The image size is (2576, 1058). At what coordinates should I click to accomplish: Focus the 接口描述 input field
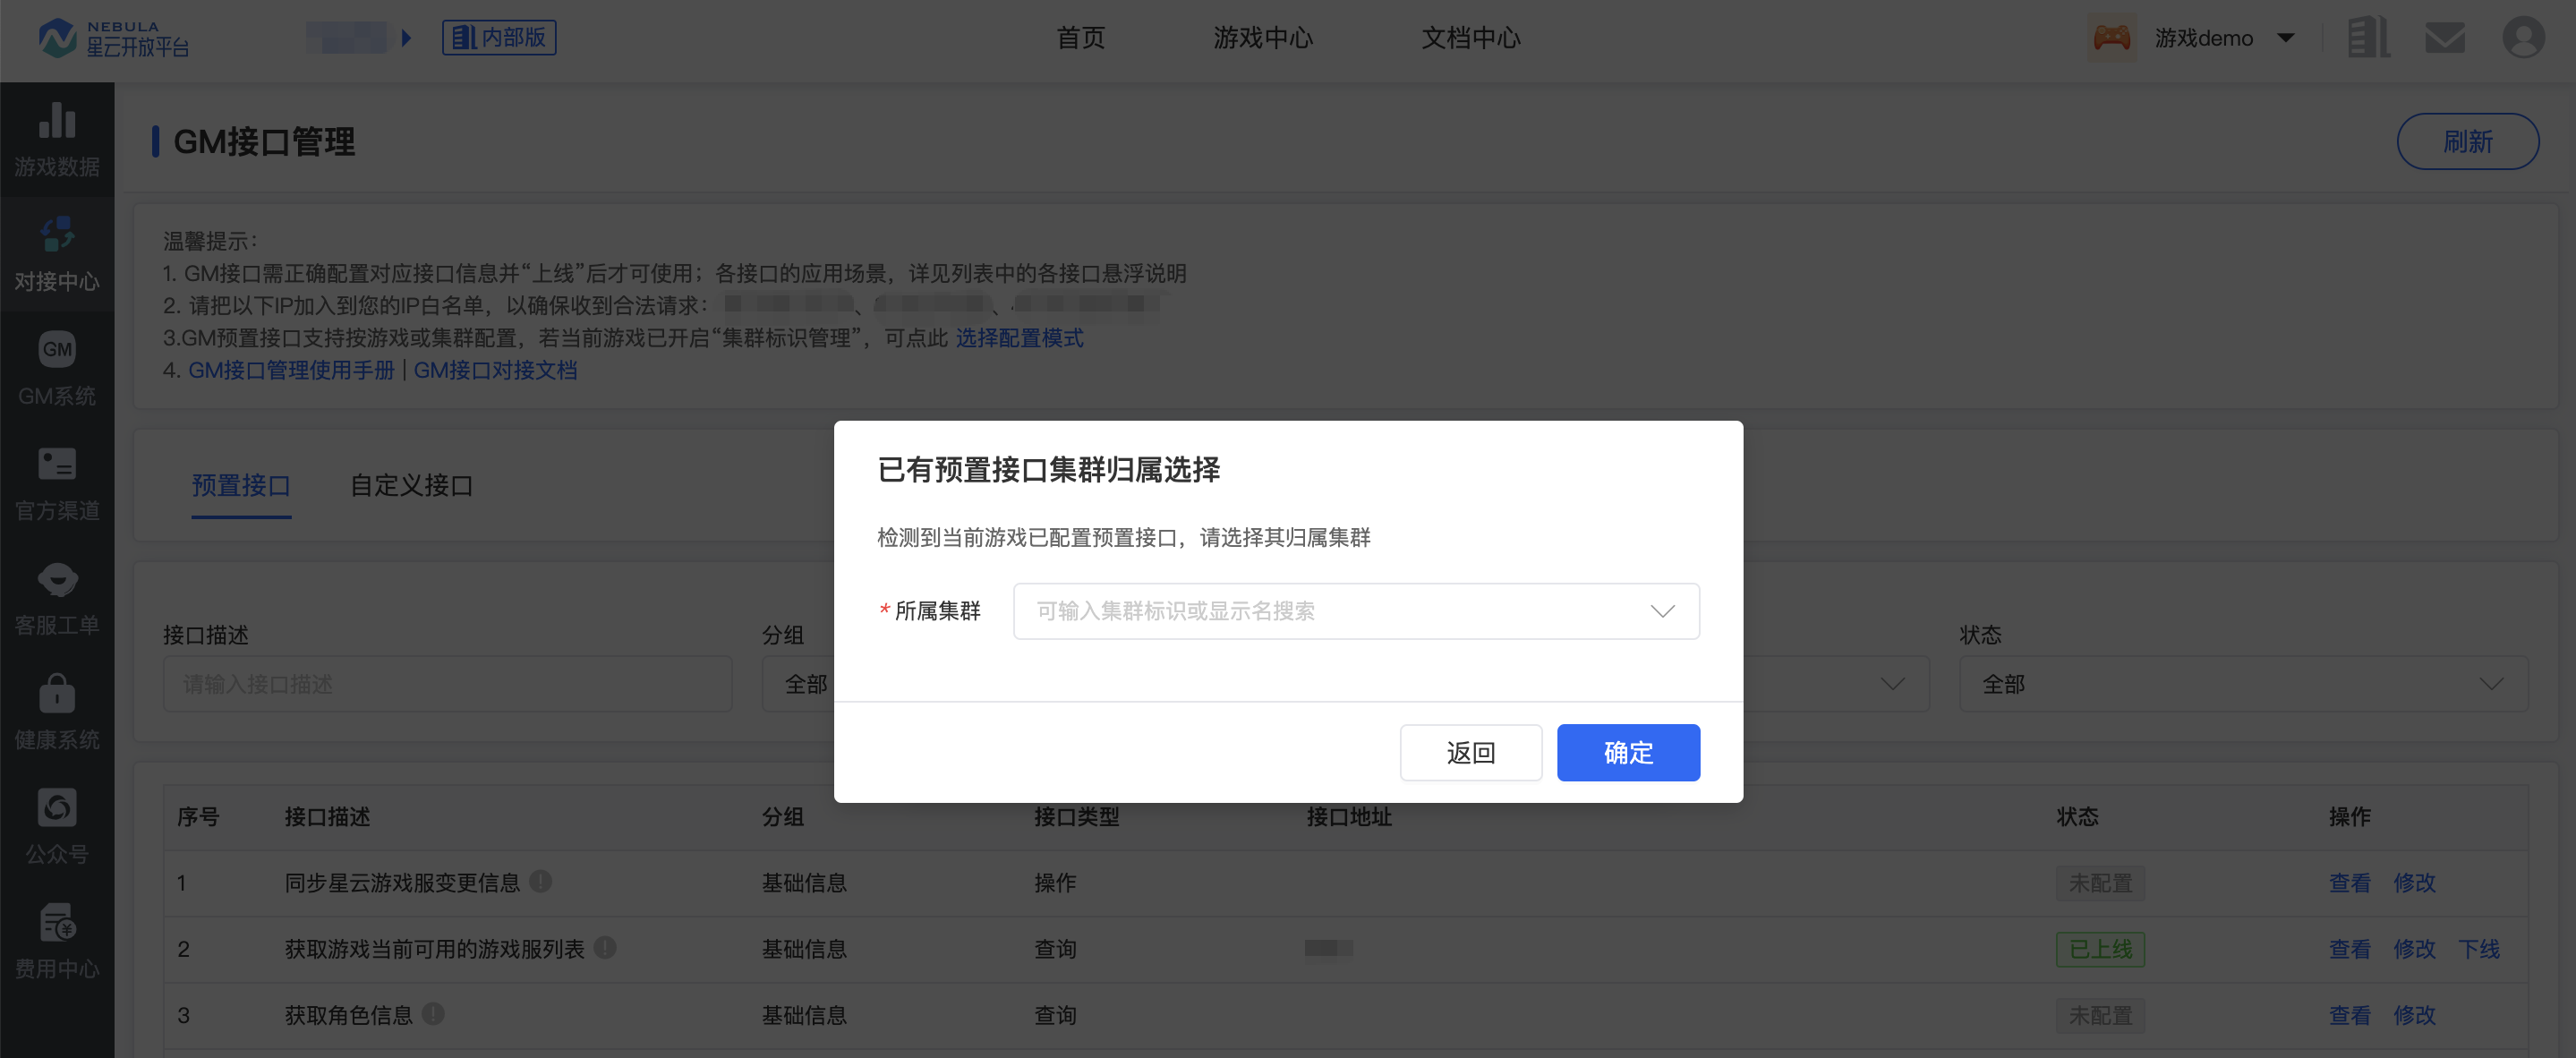coord(447,684)
